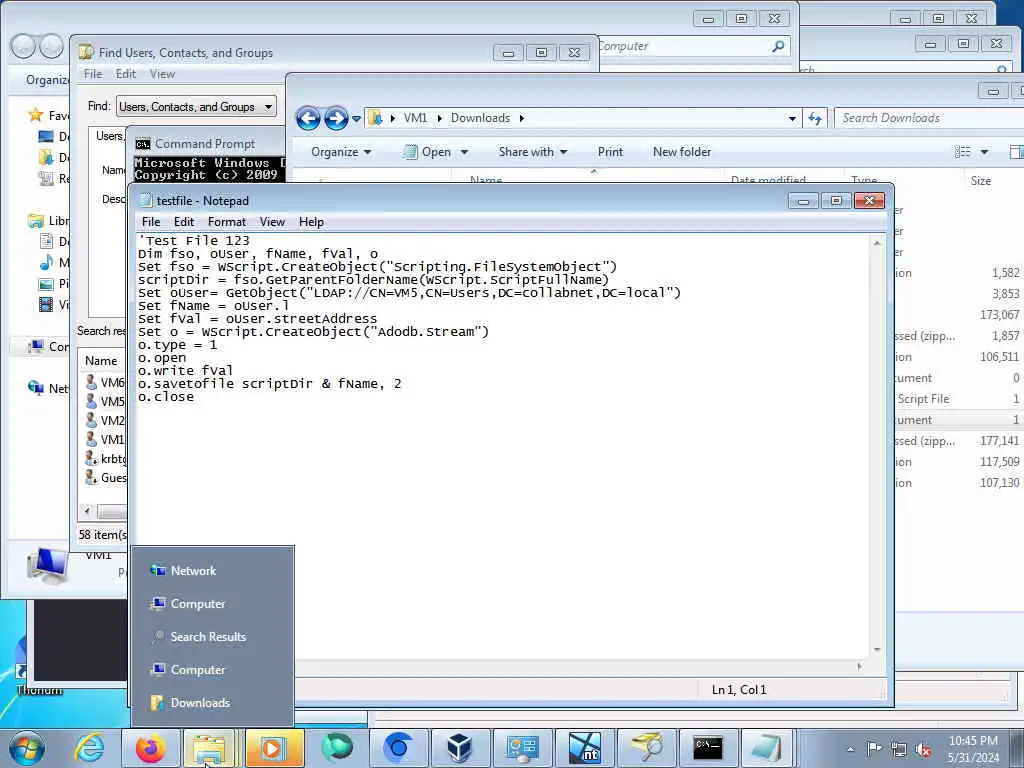1024x768 pixels.
Task: Open Edit menu in Find Users window
Action: tap(125, 74)
